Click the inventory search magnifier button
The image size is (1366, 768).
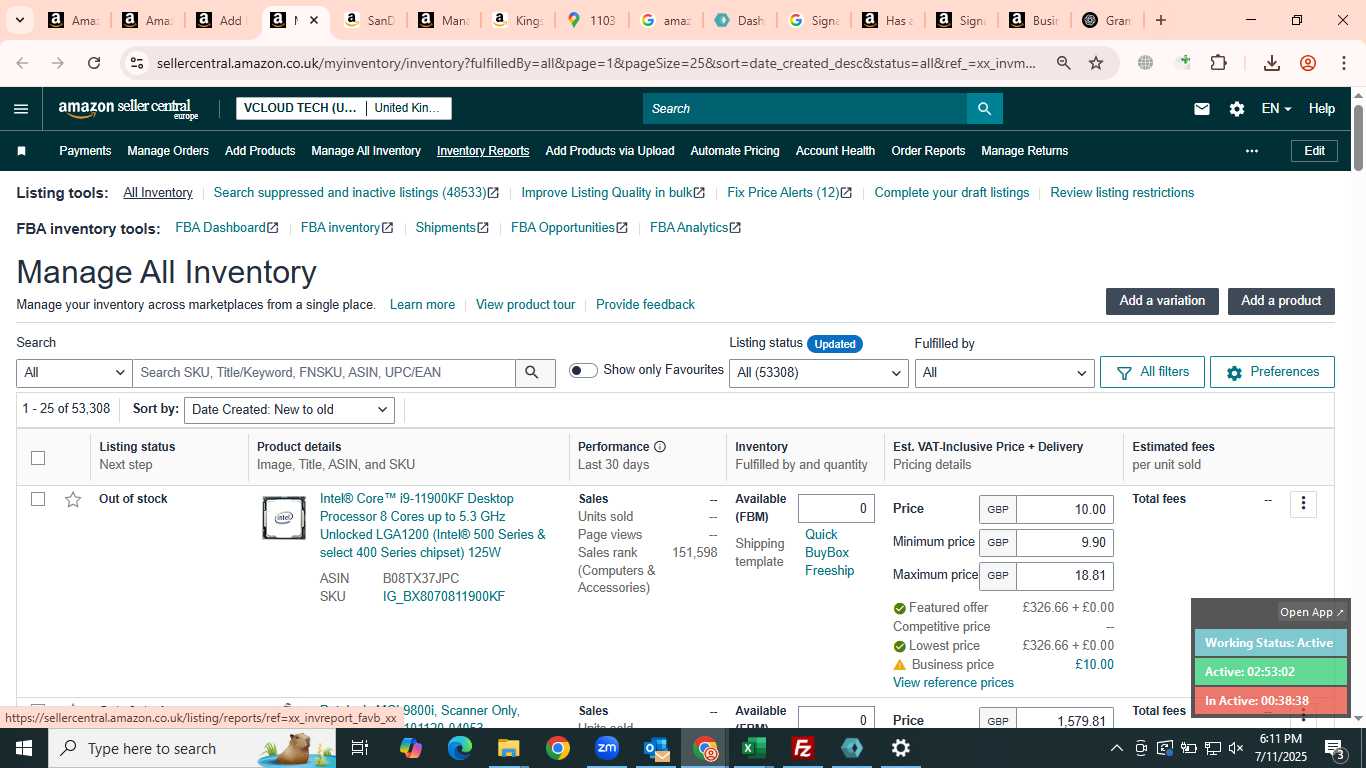(x=535, y=373)
